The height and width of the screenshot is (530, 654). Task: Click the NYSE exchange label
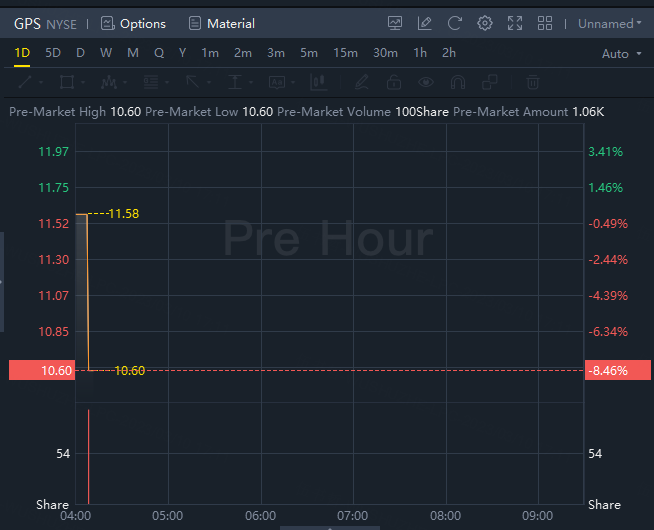61,25
